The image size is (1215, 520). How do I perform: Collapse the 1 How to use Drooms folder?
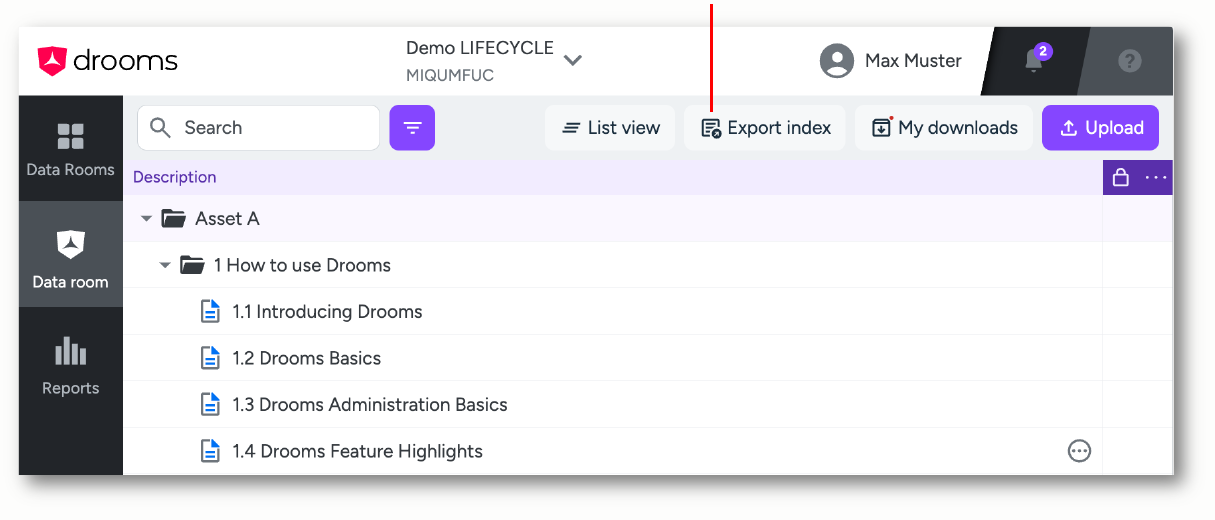[166, 265]
